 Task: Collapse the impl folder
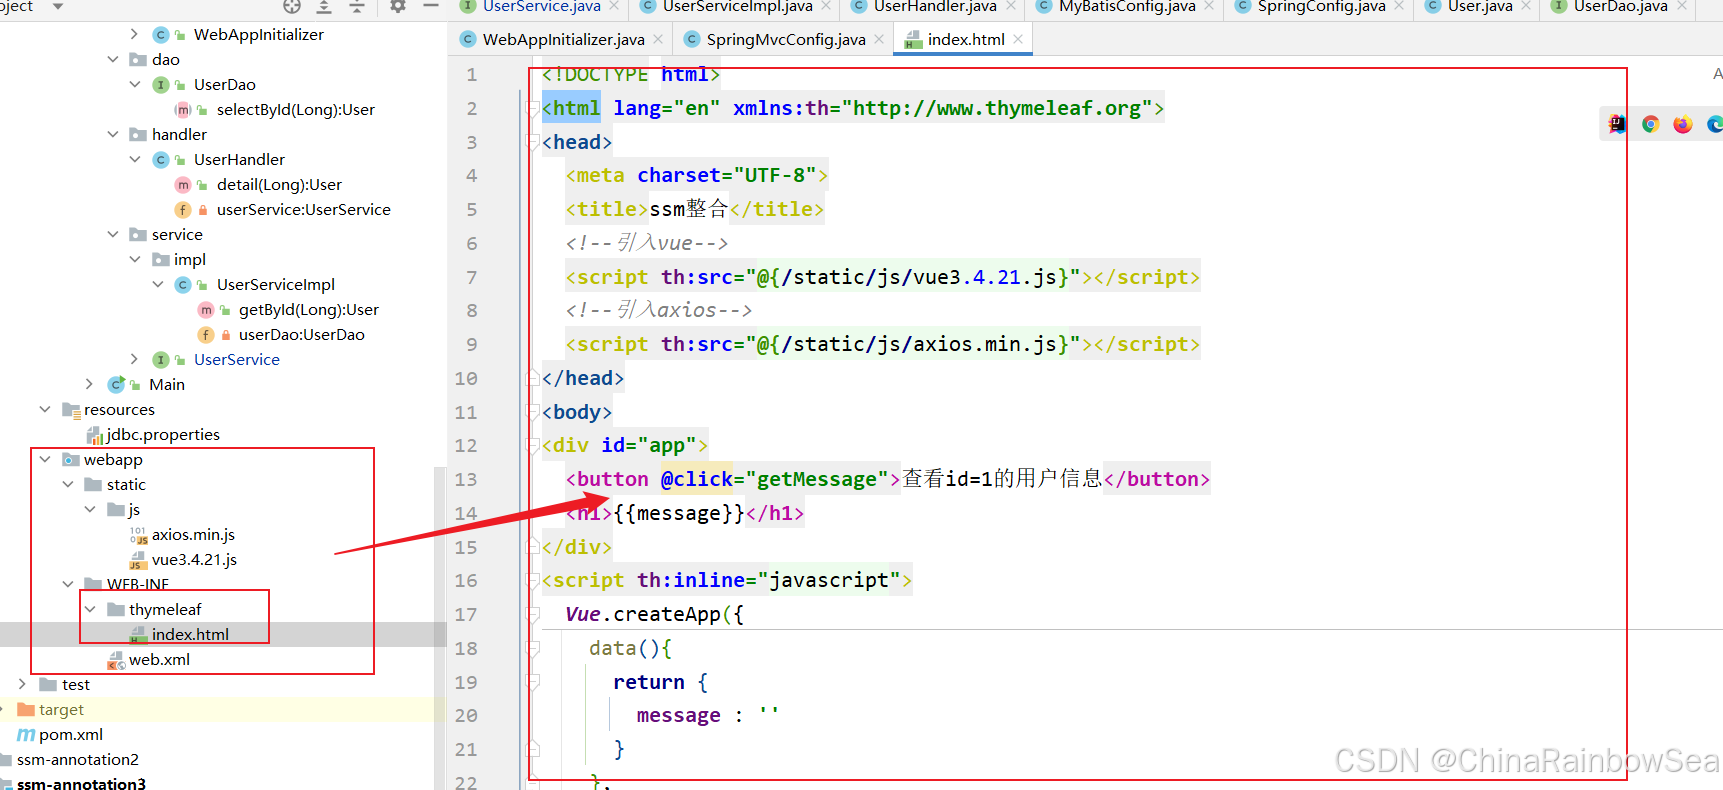pyautogui.click(x=135, y=259)
